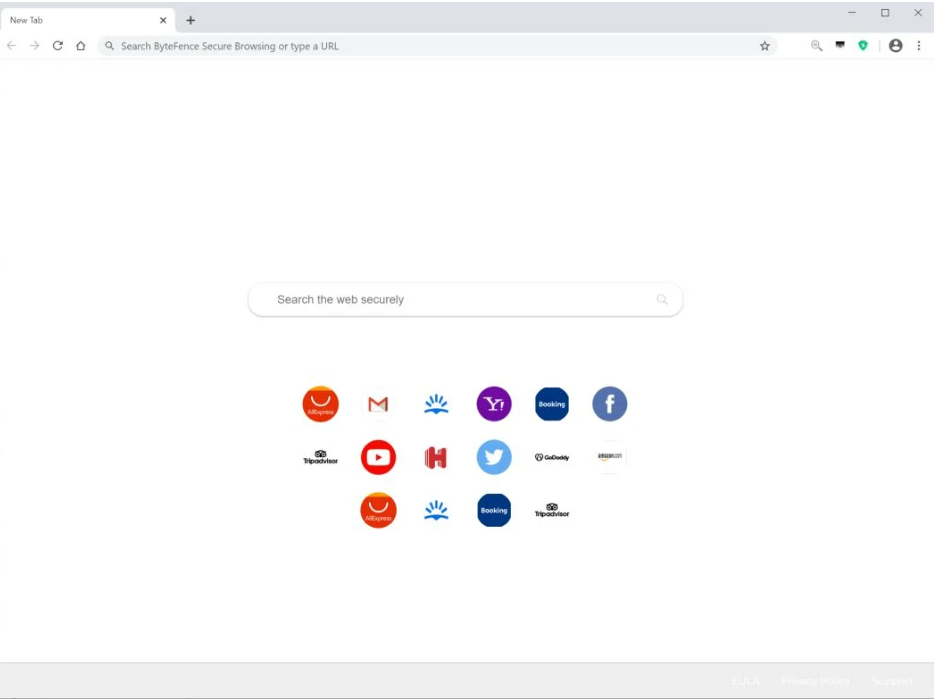Open Tripadvisor shortcut beside YouTube
Image resolution: width=934 pixels, height=699 pixels.
(x=320, y=457)
